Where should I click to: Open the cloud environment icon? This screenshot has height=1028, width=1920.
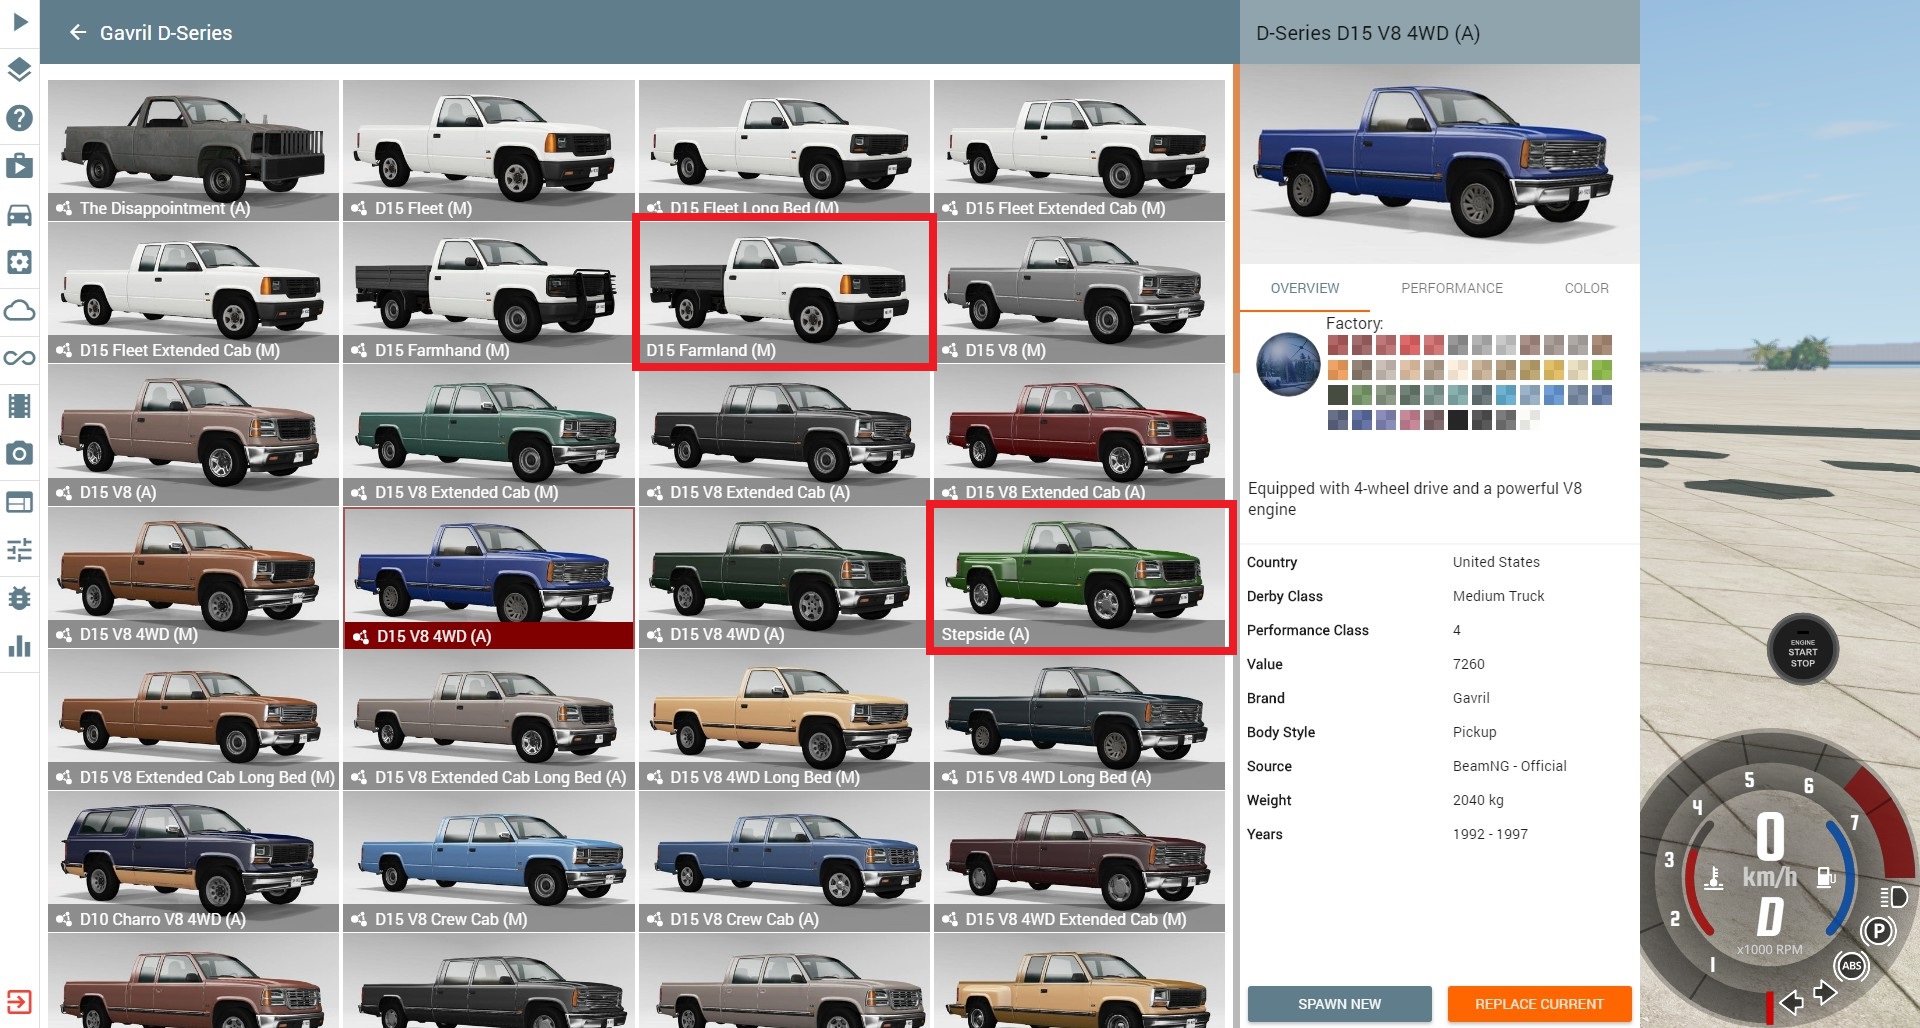pos(20,310)
